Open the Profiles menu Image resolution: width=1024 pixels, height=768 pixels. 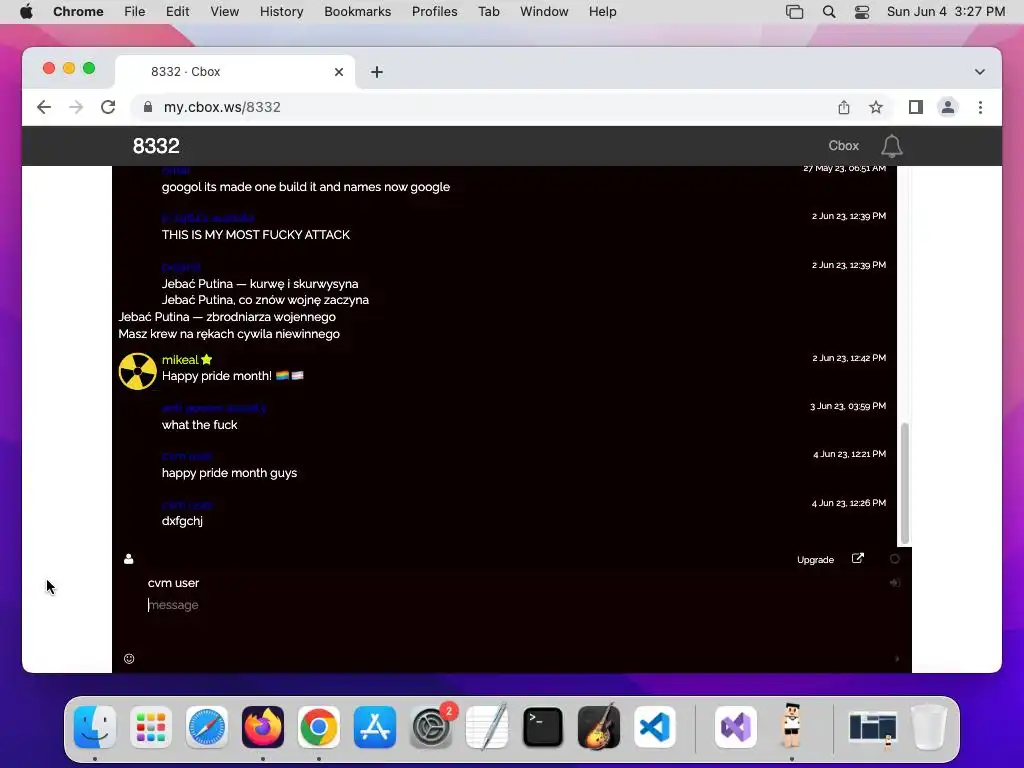tap(434, 12)
